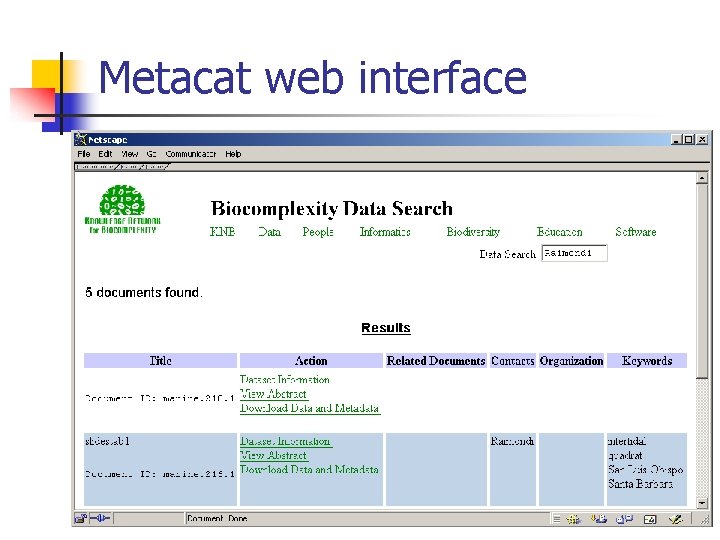This screenshot has height=540, width=720.
Task: Click the Contacts column header
Action: (512, 361)
